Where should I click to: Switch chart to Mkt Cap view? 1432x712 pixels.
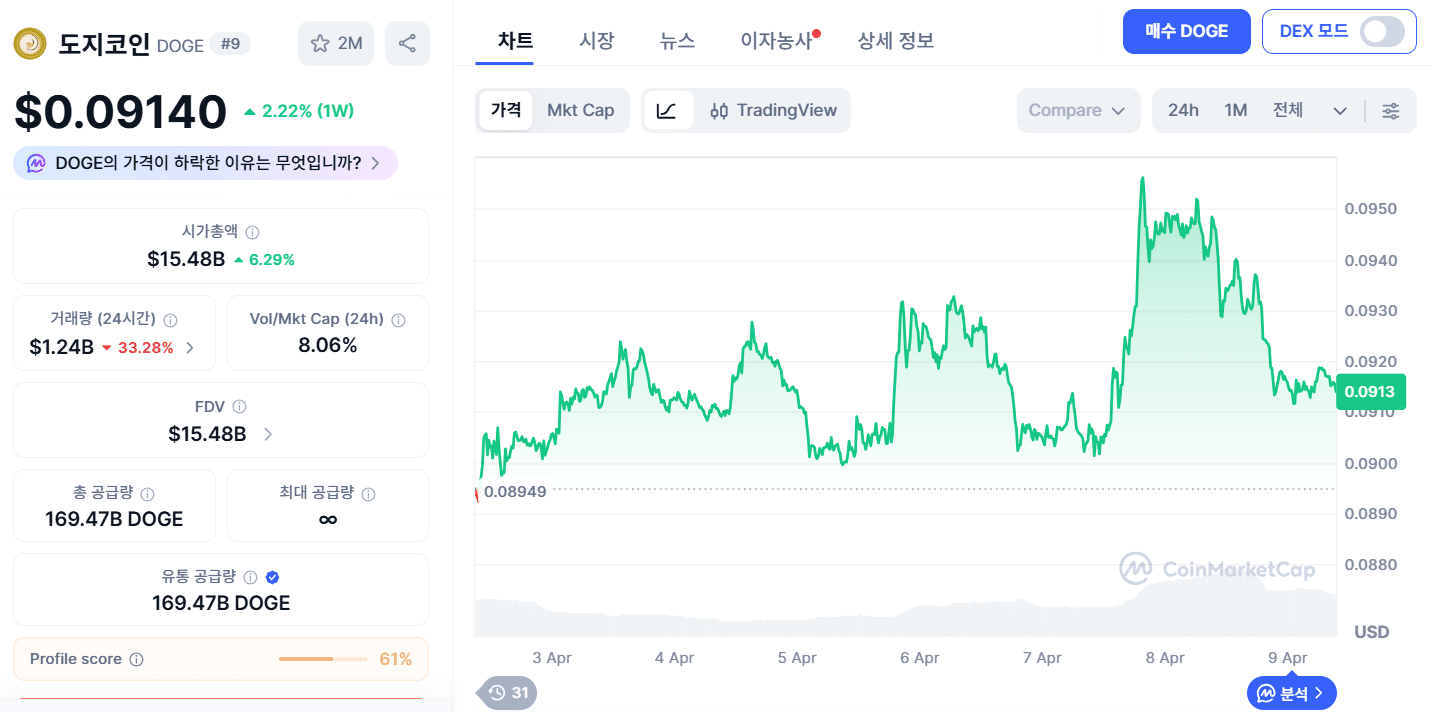pos(581,110)
